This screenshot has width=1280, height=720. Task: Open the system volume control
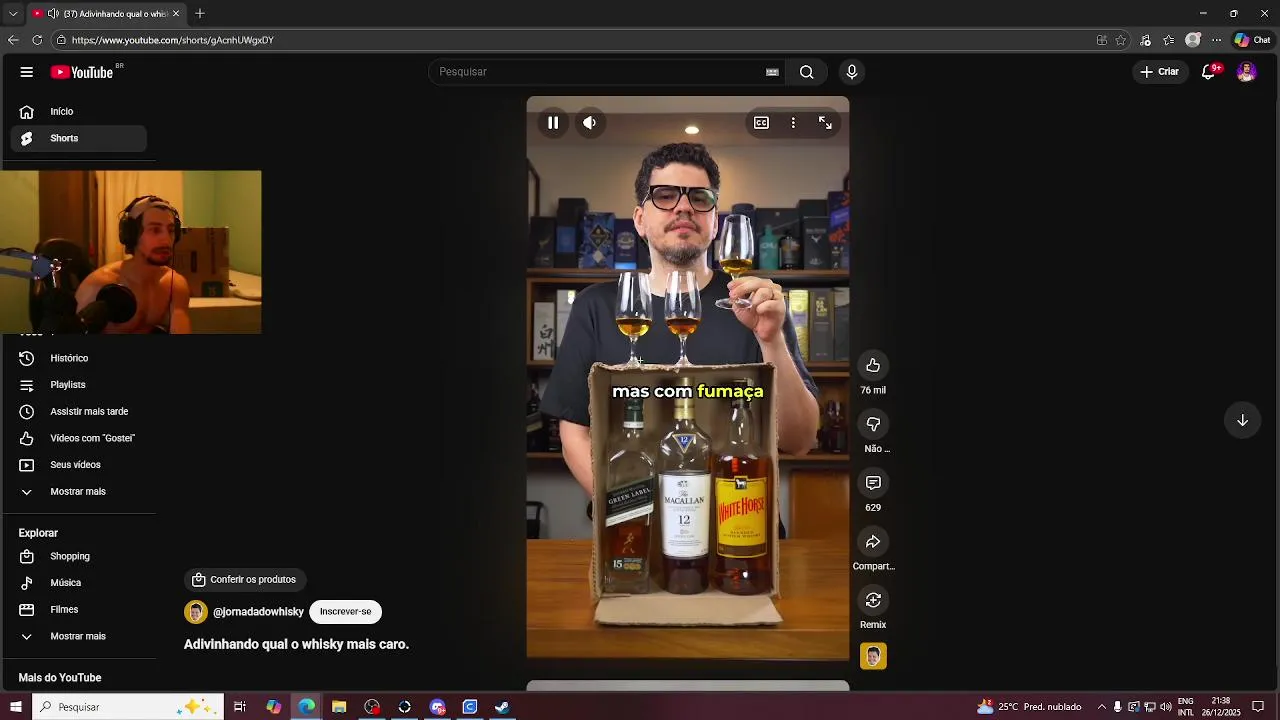(x=1166, y=707)
